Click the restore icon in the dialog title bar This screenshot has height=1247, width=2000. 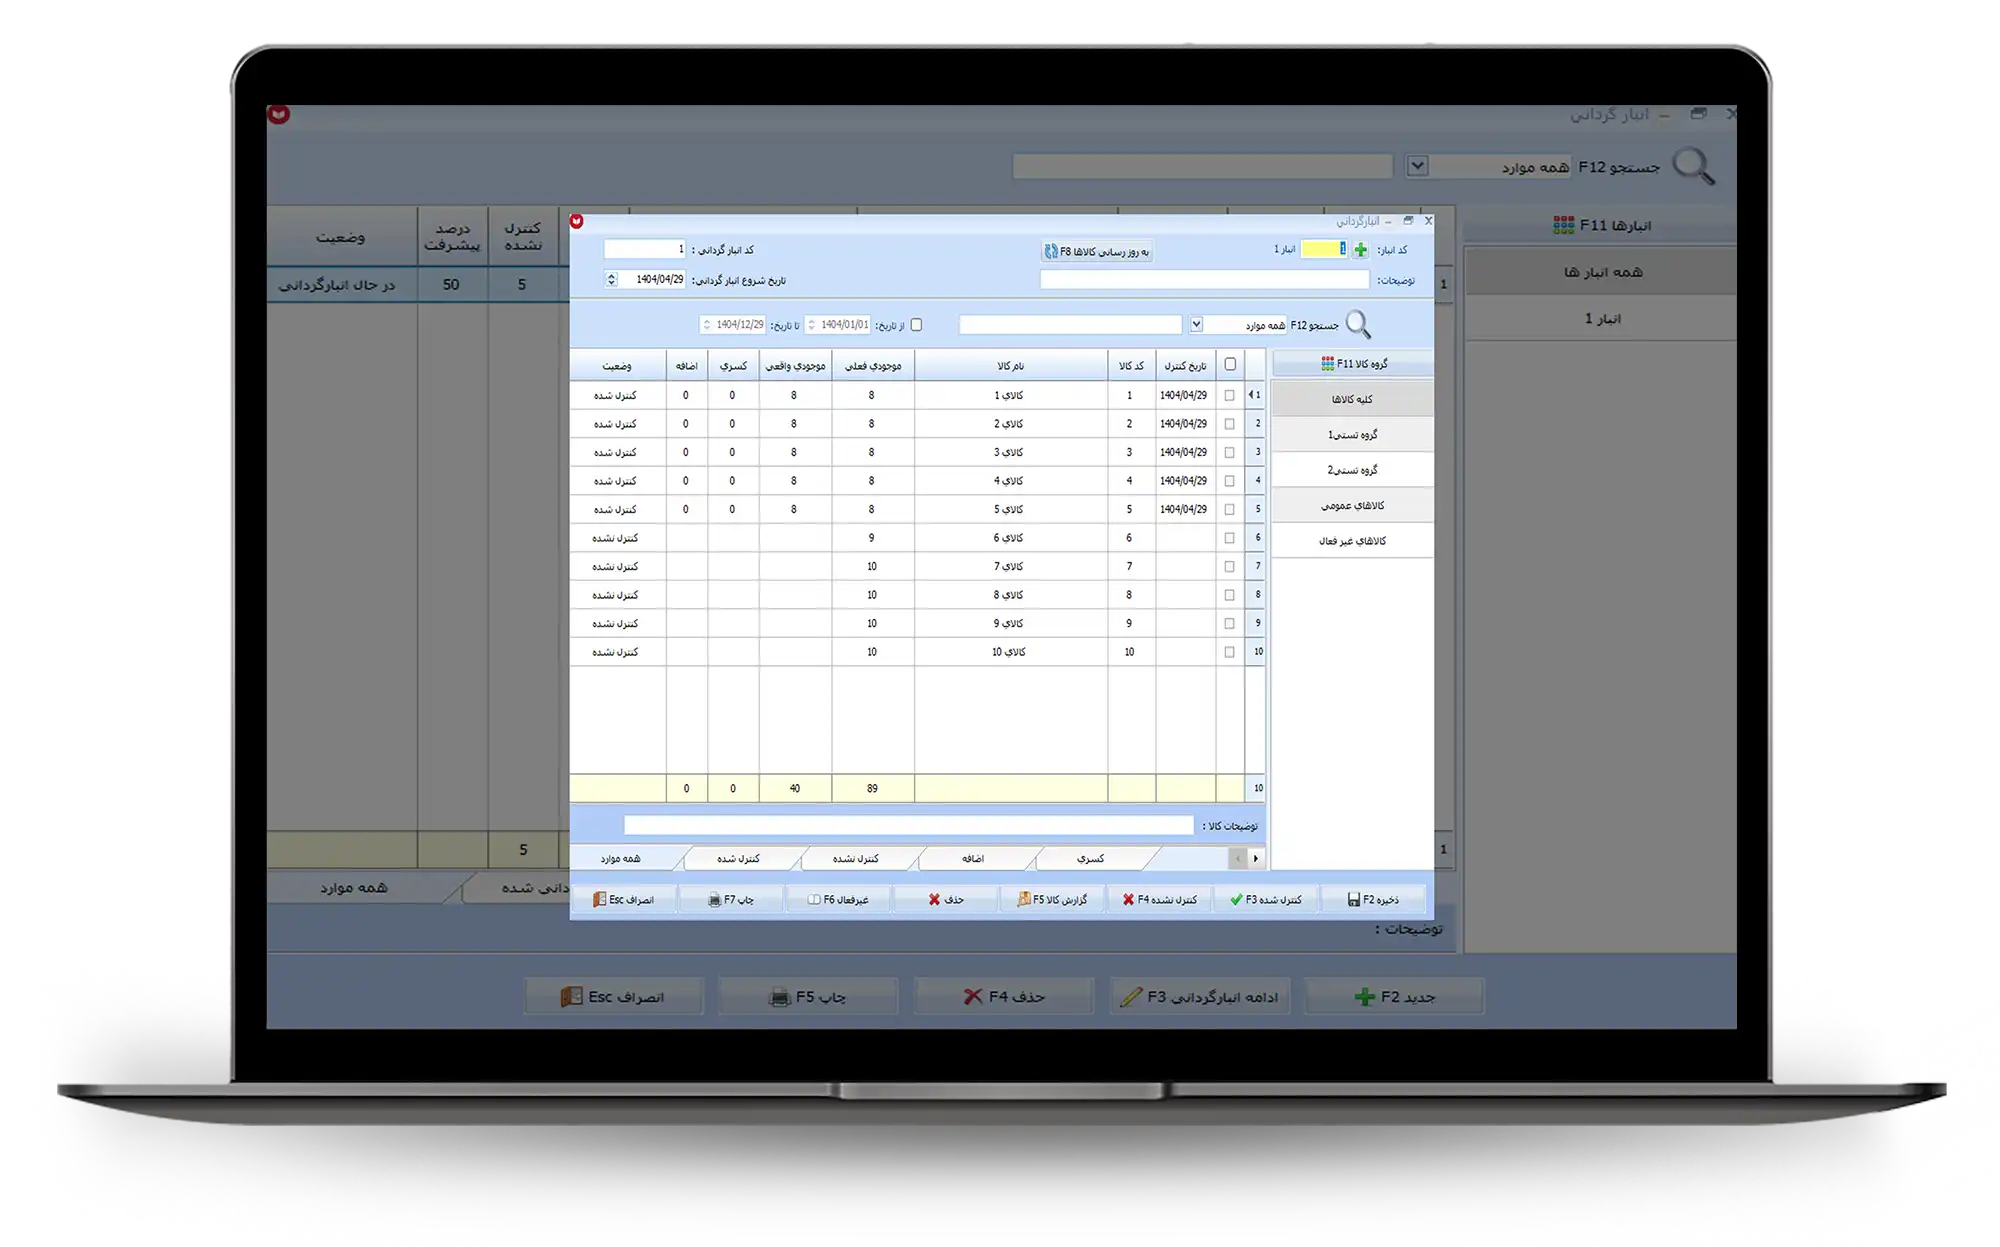(x=1408, y=220)
